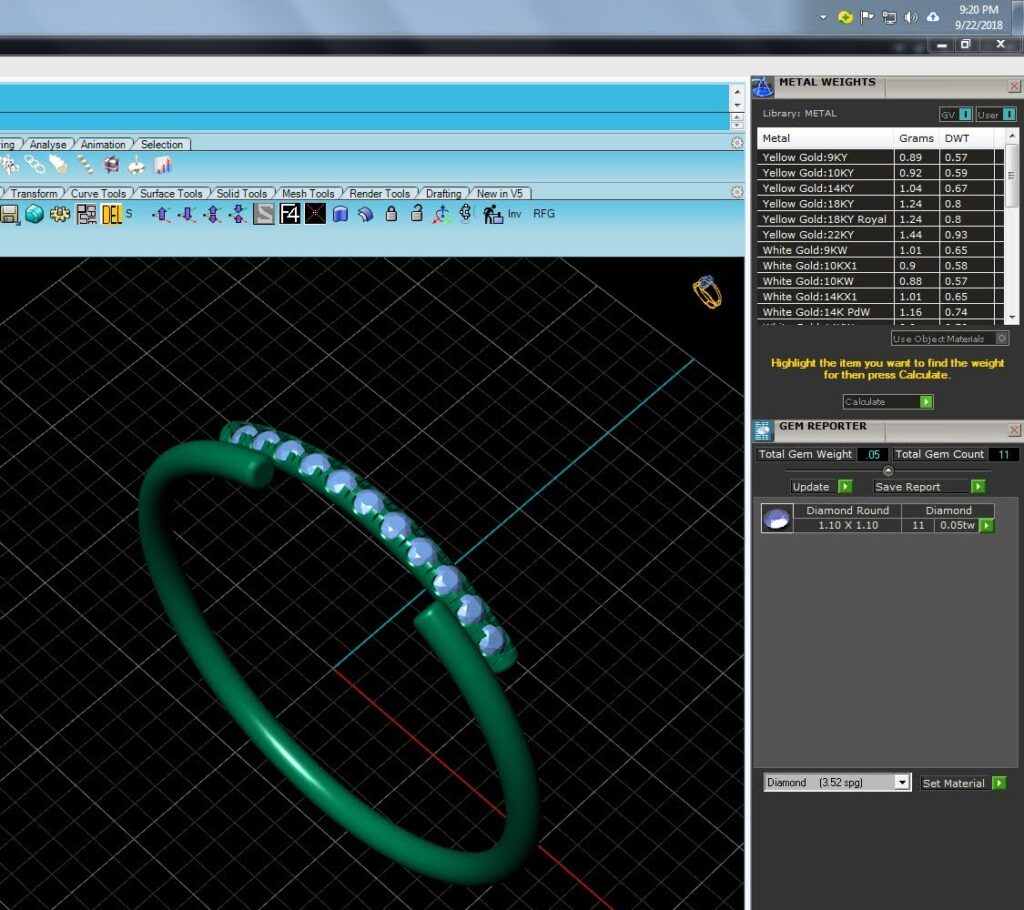
Task: Open the system tray volume icon
Action: [x=910, y=18]
